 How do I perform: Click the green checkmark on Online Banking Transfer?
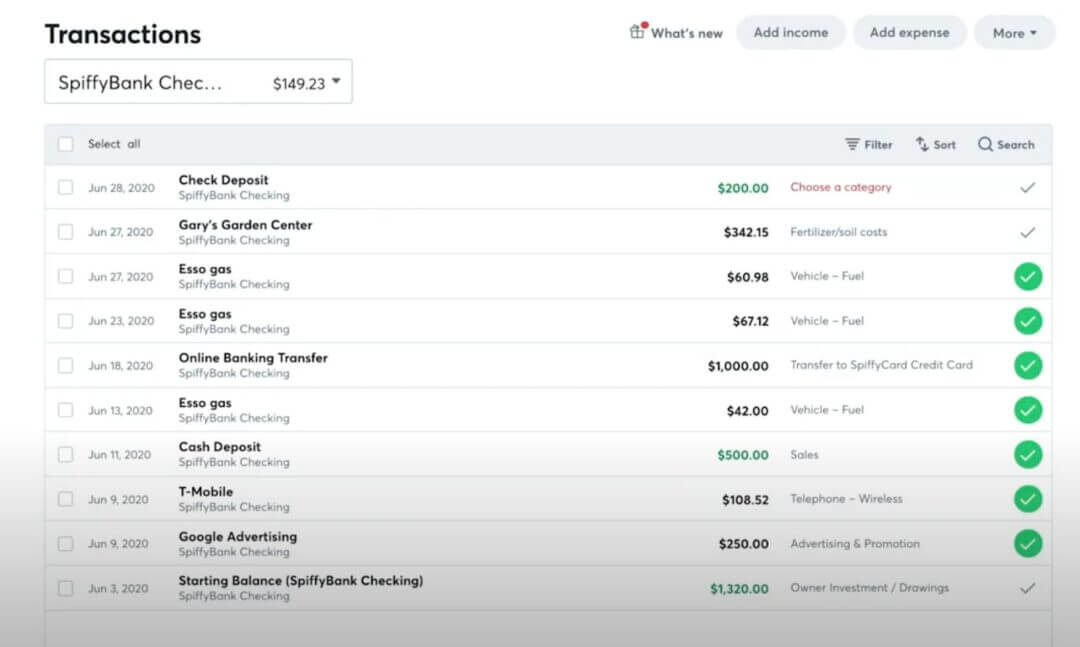[x=1028, y=365]
